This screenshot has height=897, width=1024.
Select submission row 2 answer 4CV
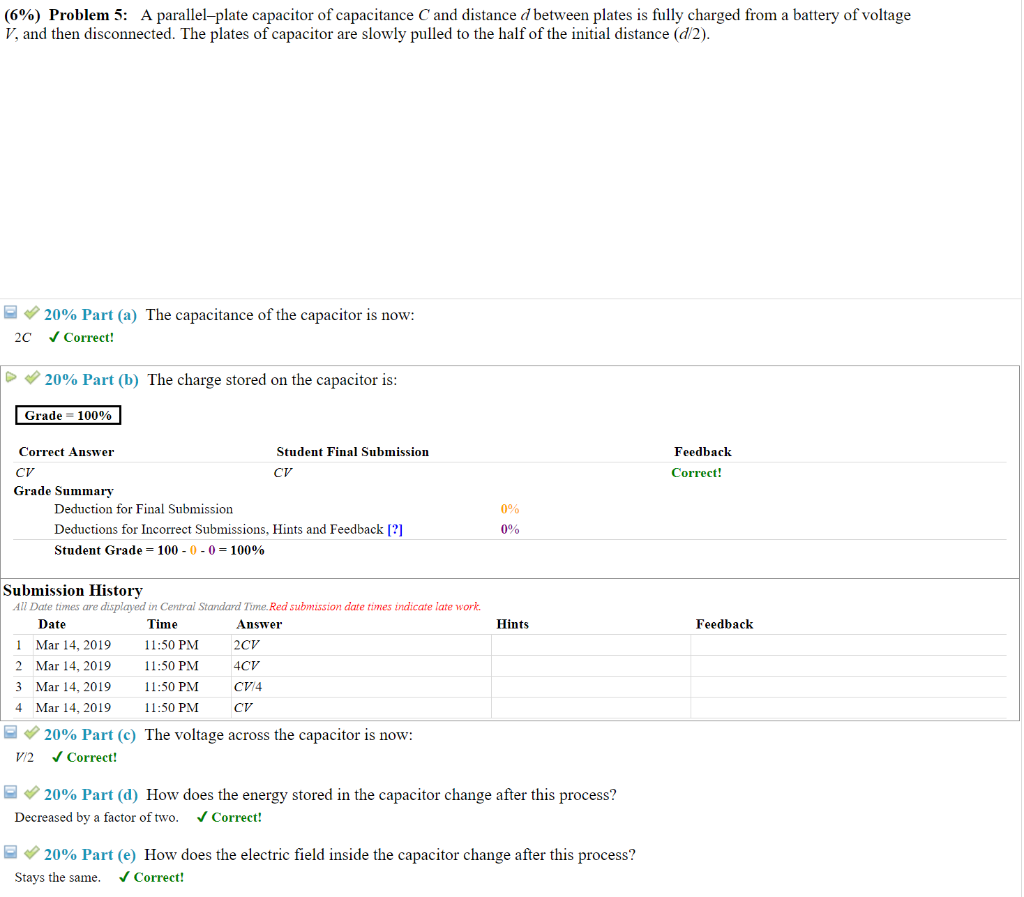point(246,666)
